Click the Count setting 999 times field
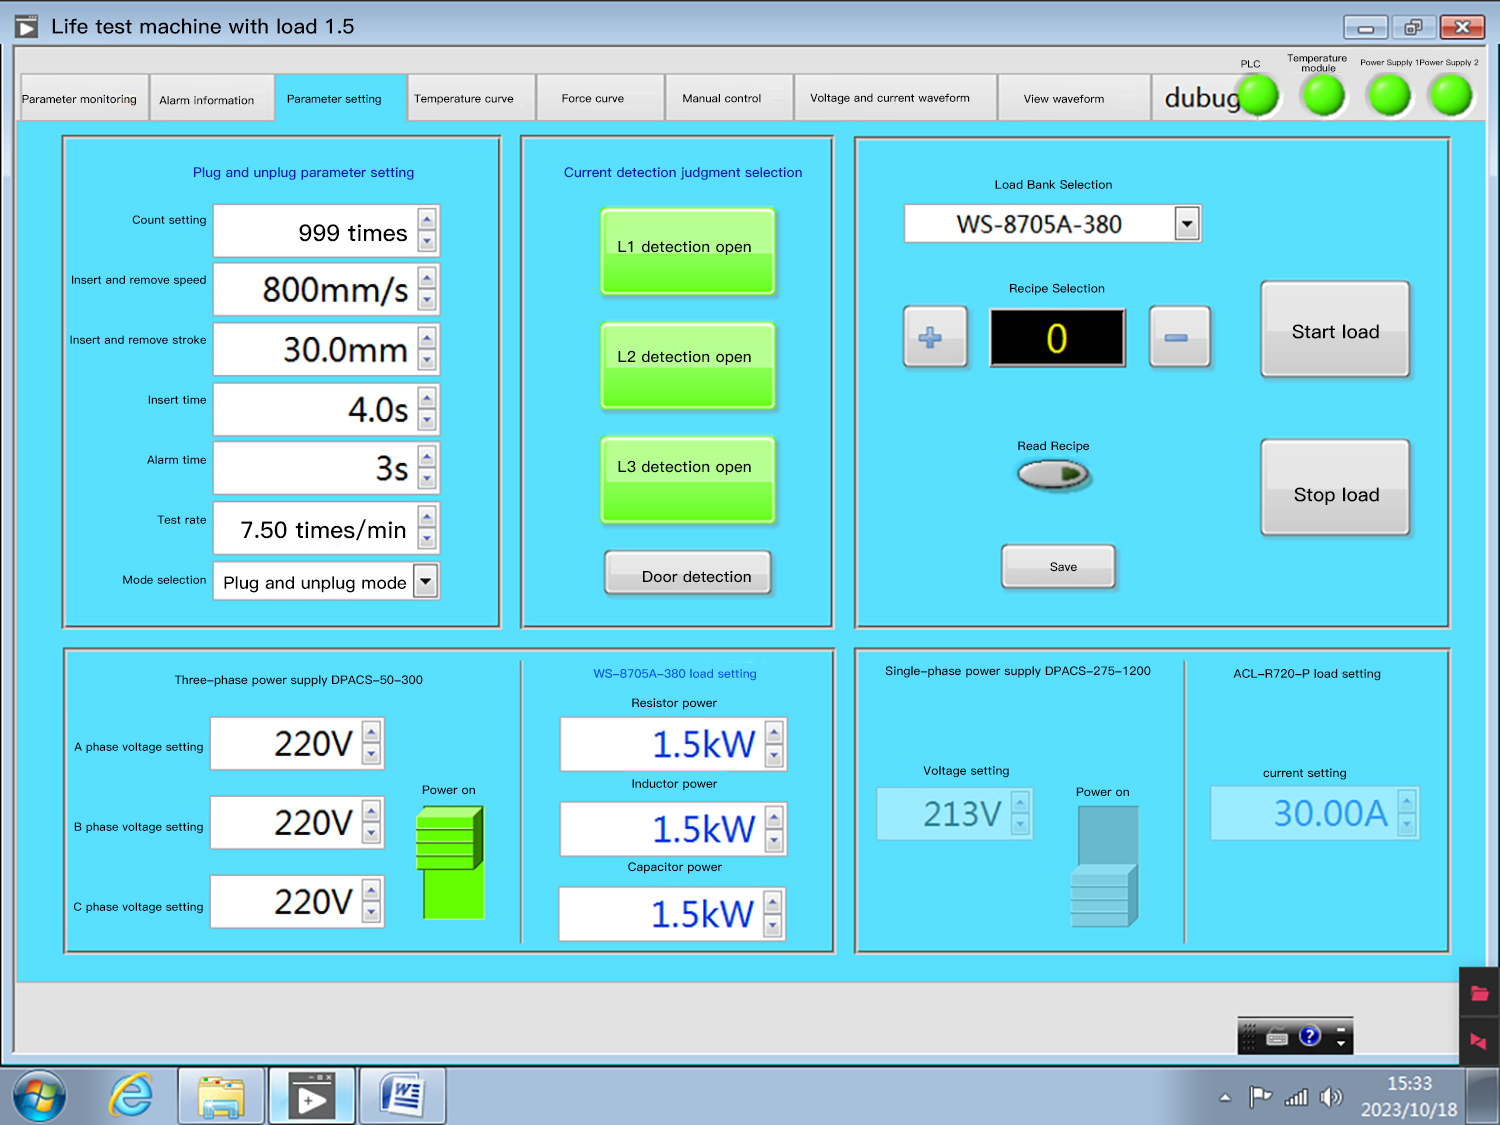The image size is (1500, 1125). pyautogui.click(x=315, y=231)
